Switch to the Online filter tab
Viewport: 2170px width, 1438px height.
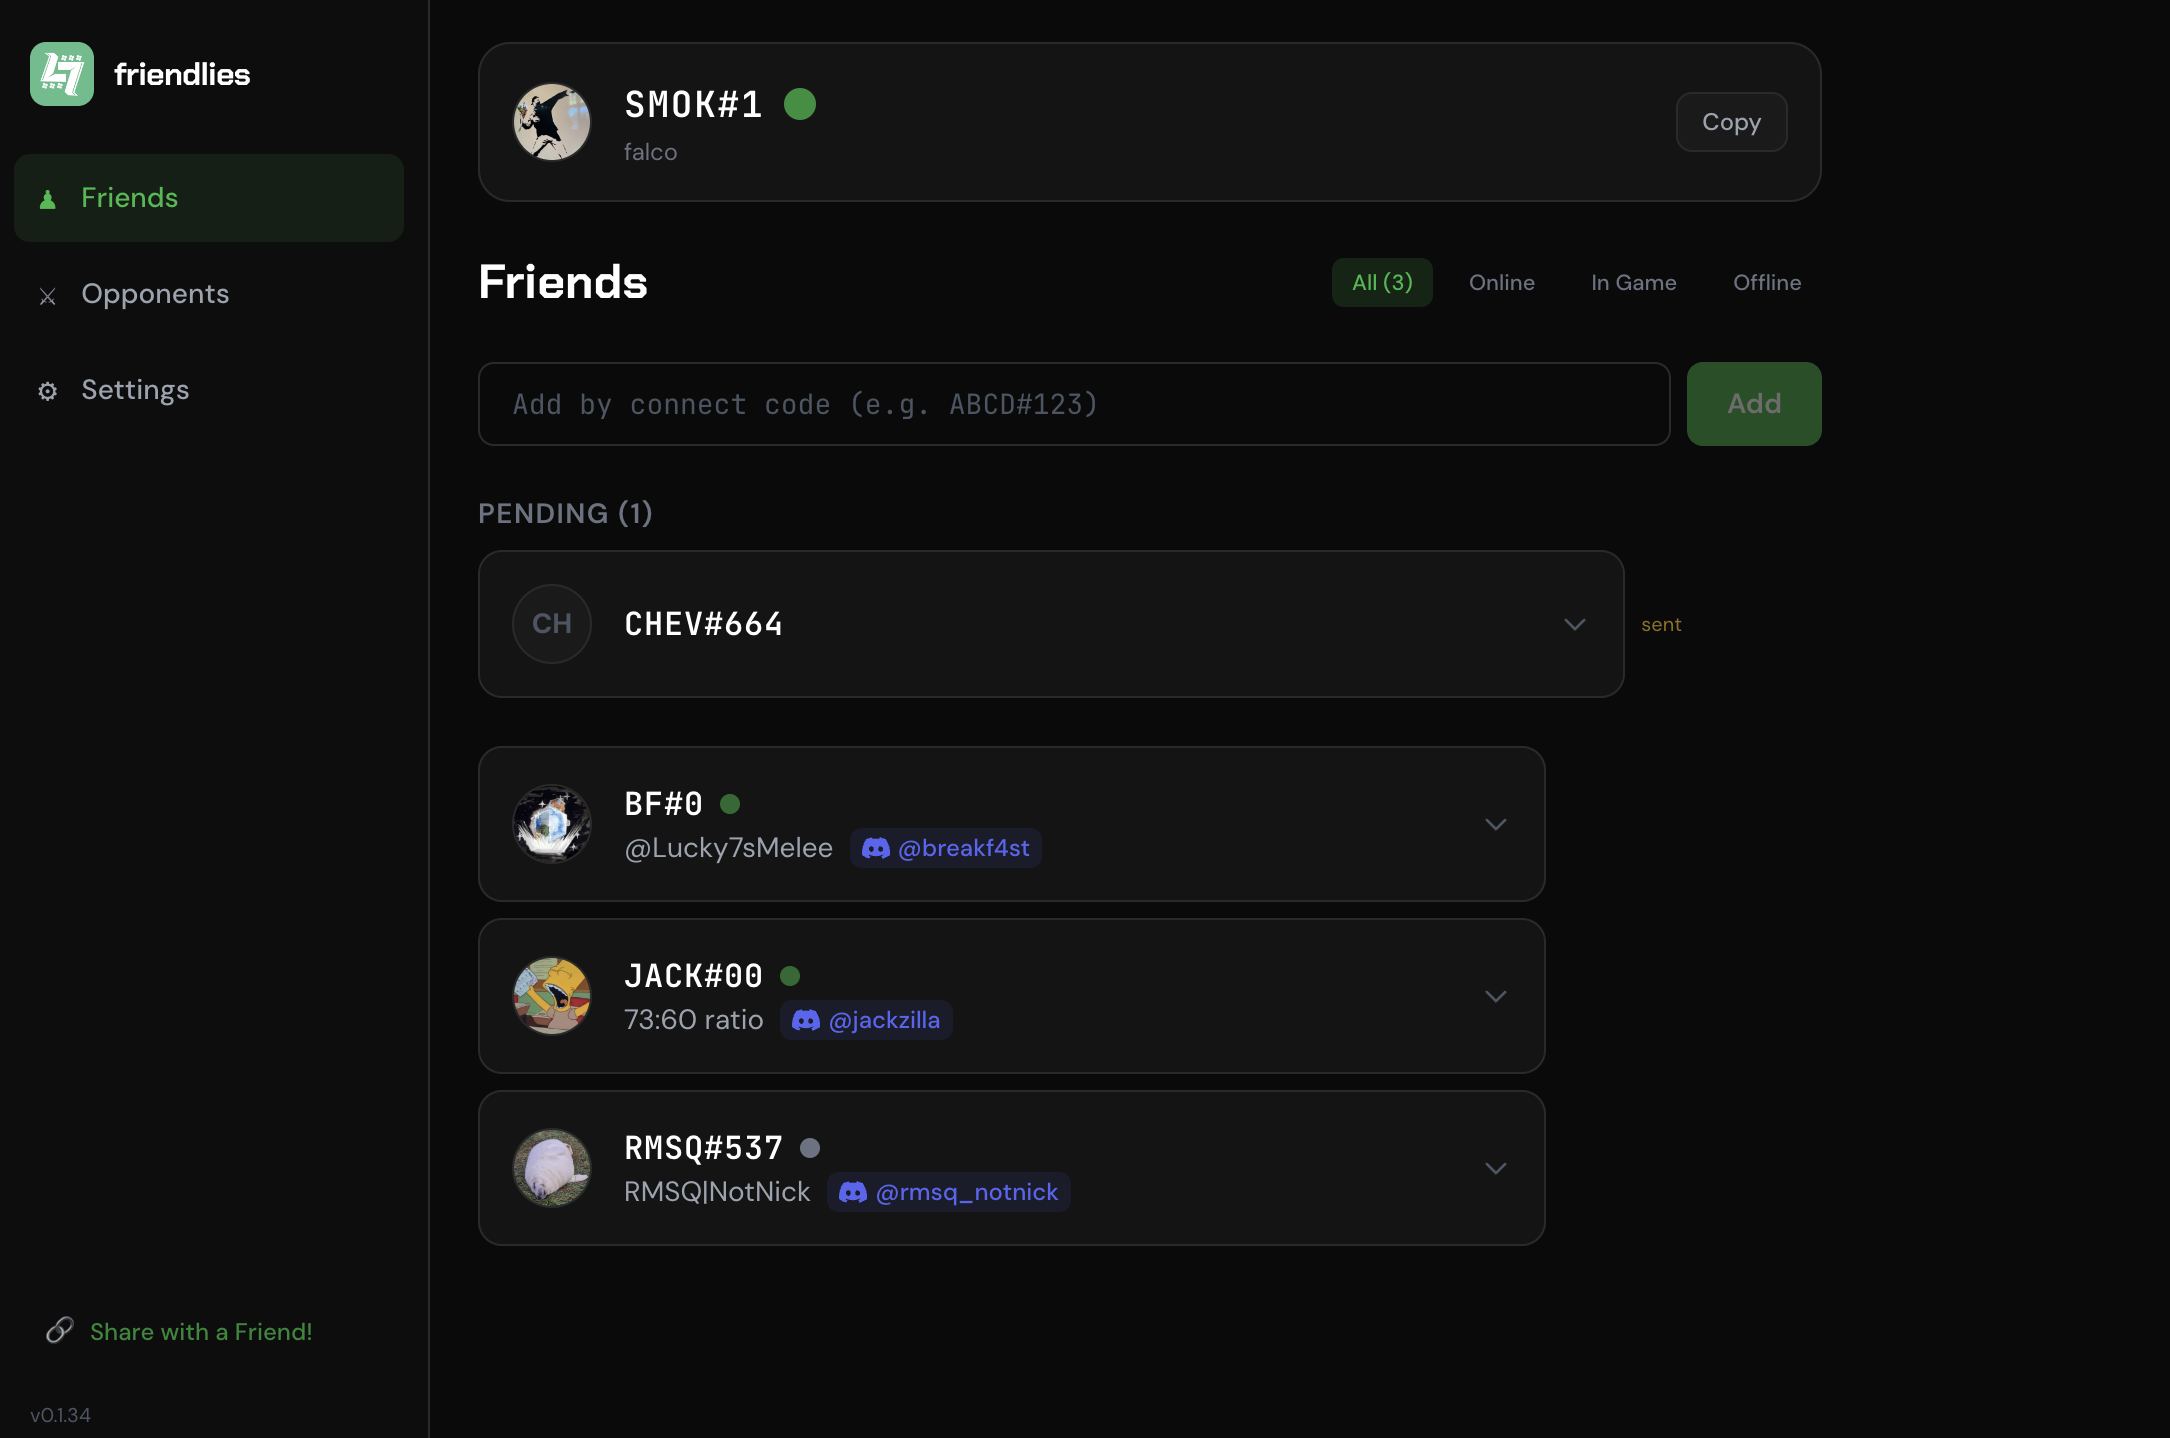click(x=1501, y=283)
